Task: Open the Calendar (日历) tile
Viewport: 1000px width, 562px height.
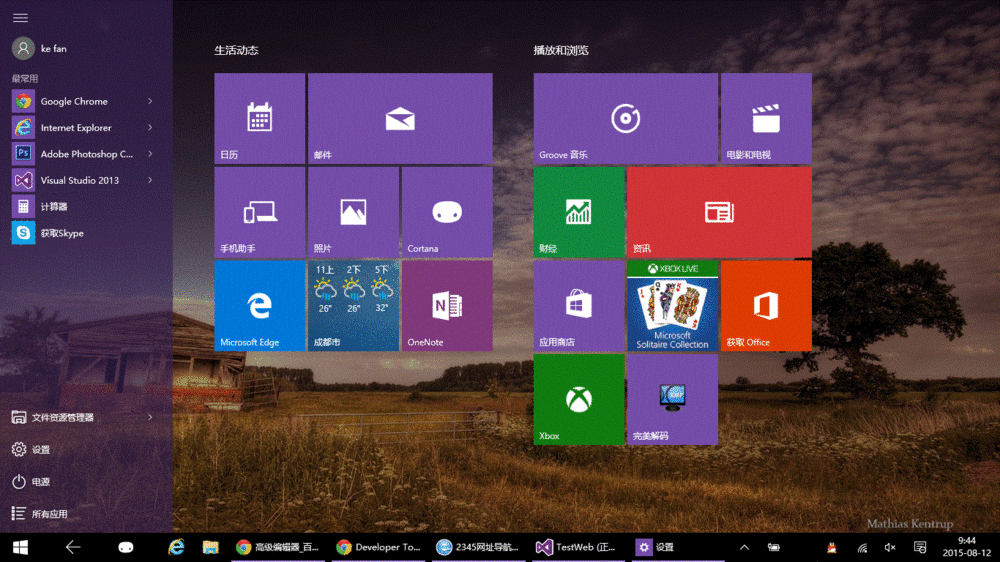Action: (260, 118)
